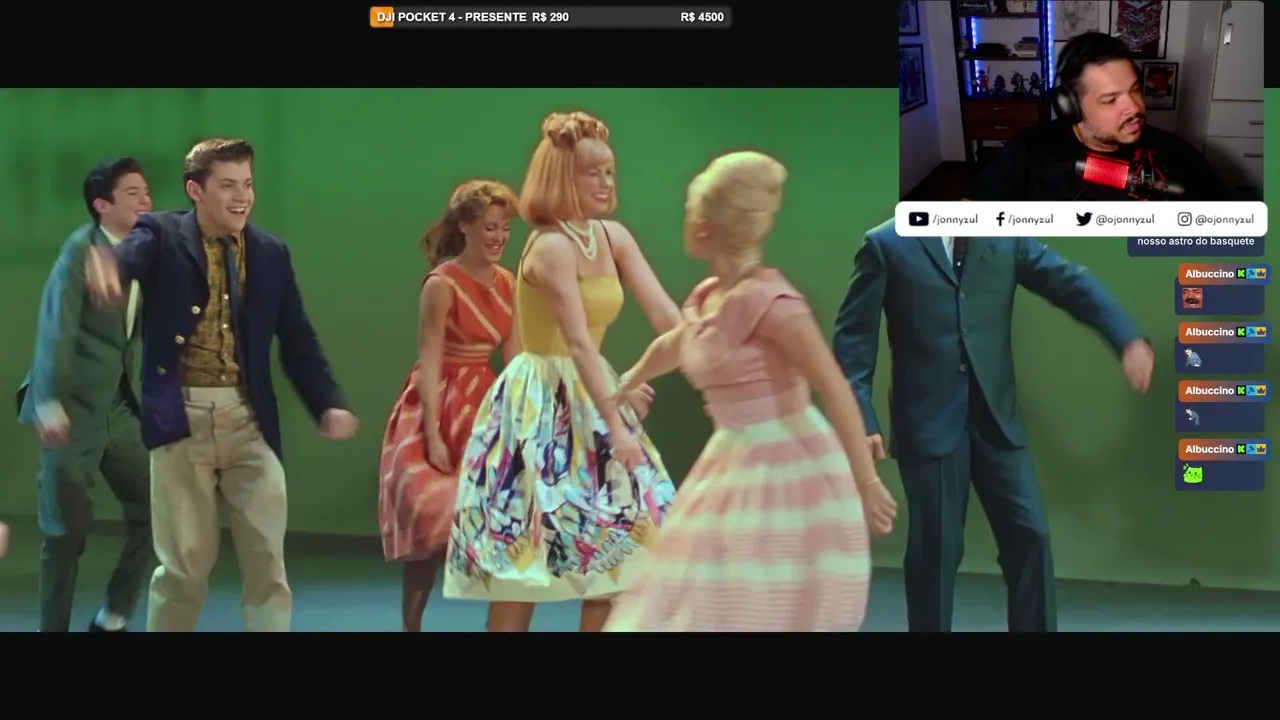
Task: Click the laughing man face emote in chat
Action: (x=1192, y=297)
